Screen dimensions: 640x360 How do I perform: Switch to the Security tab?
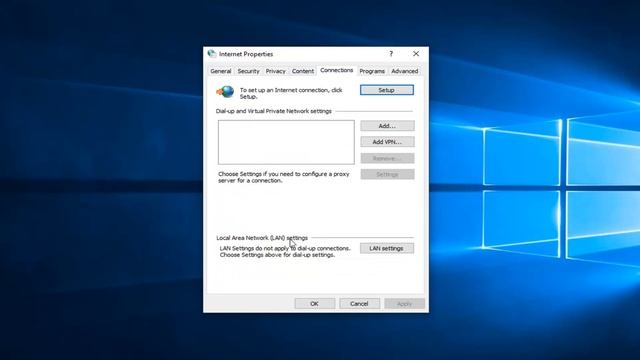pyautogui.click(x=248, y=71)
